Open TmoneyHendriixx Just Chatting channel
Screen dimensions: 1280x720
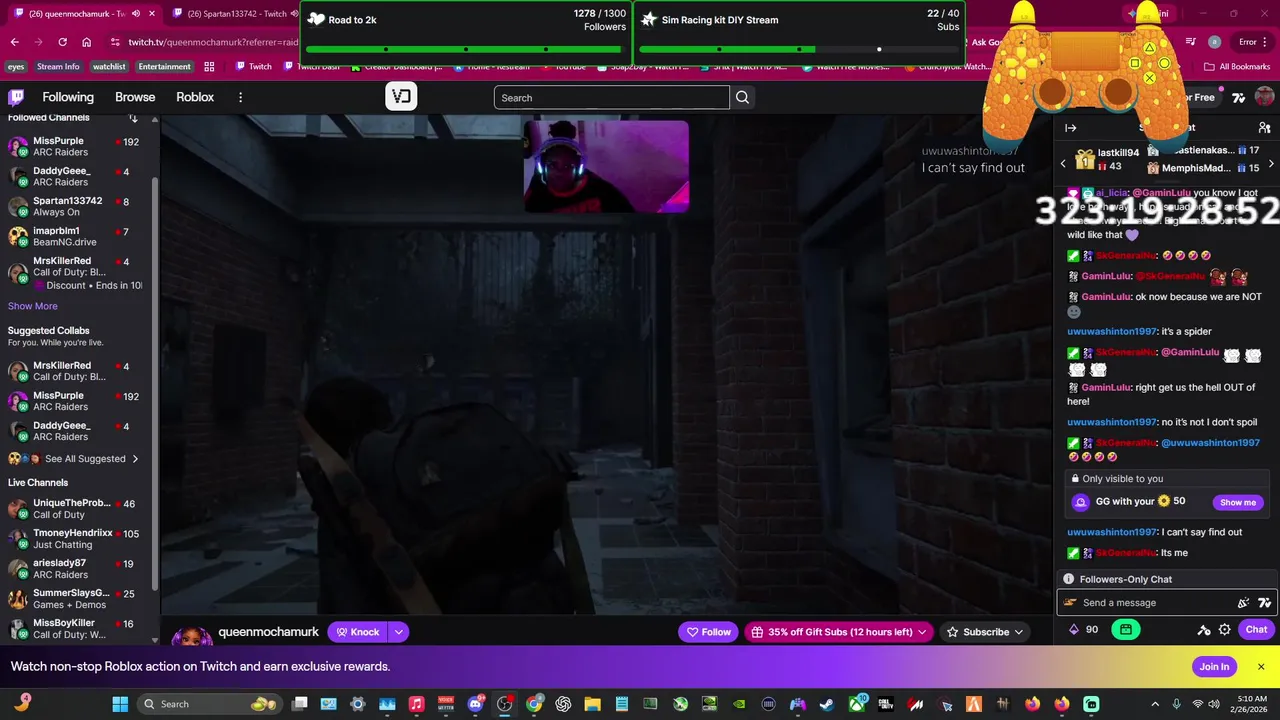click(x=75, y=538)
